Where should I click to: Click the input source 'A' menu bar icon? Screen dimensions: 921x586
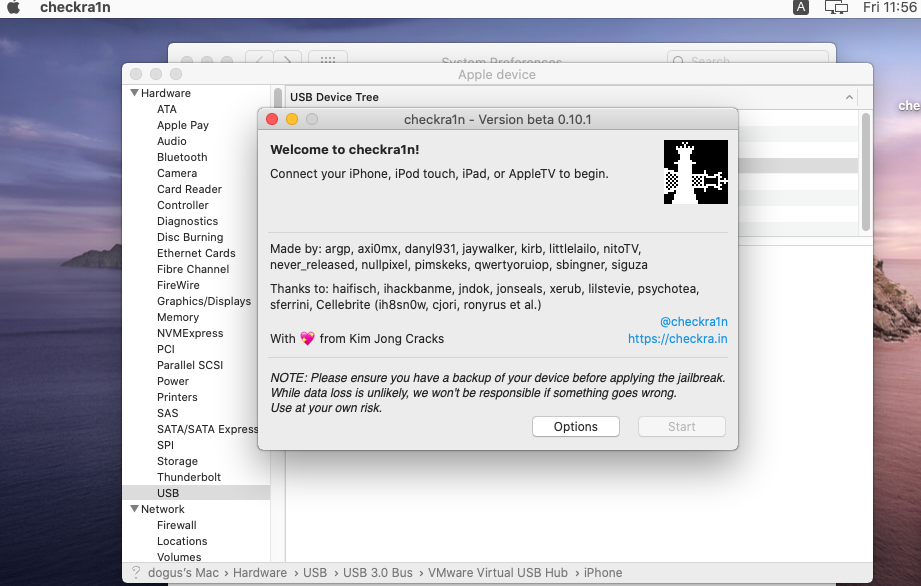click(x=801, y=7)
